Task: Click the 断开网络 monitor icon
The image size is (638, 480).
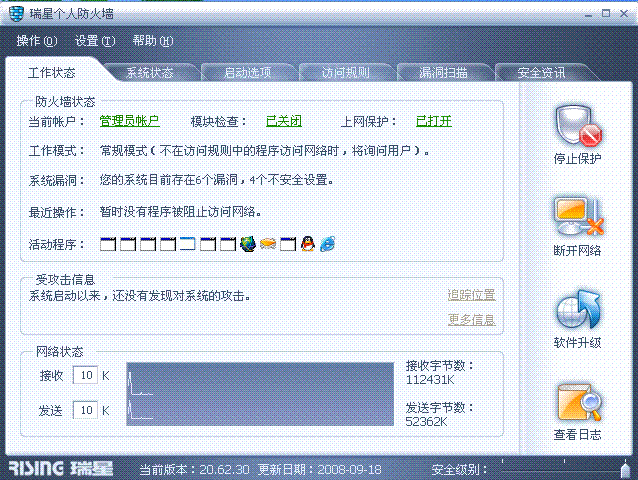Action: pos(578,216)
